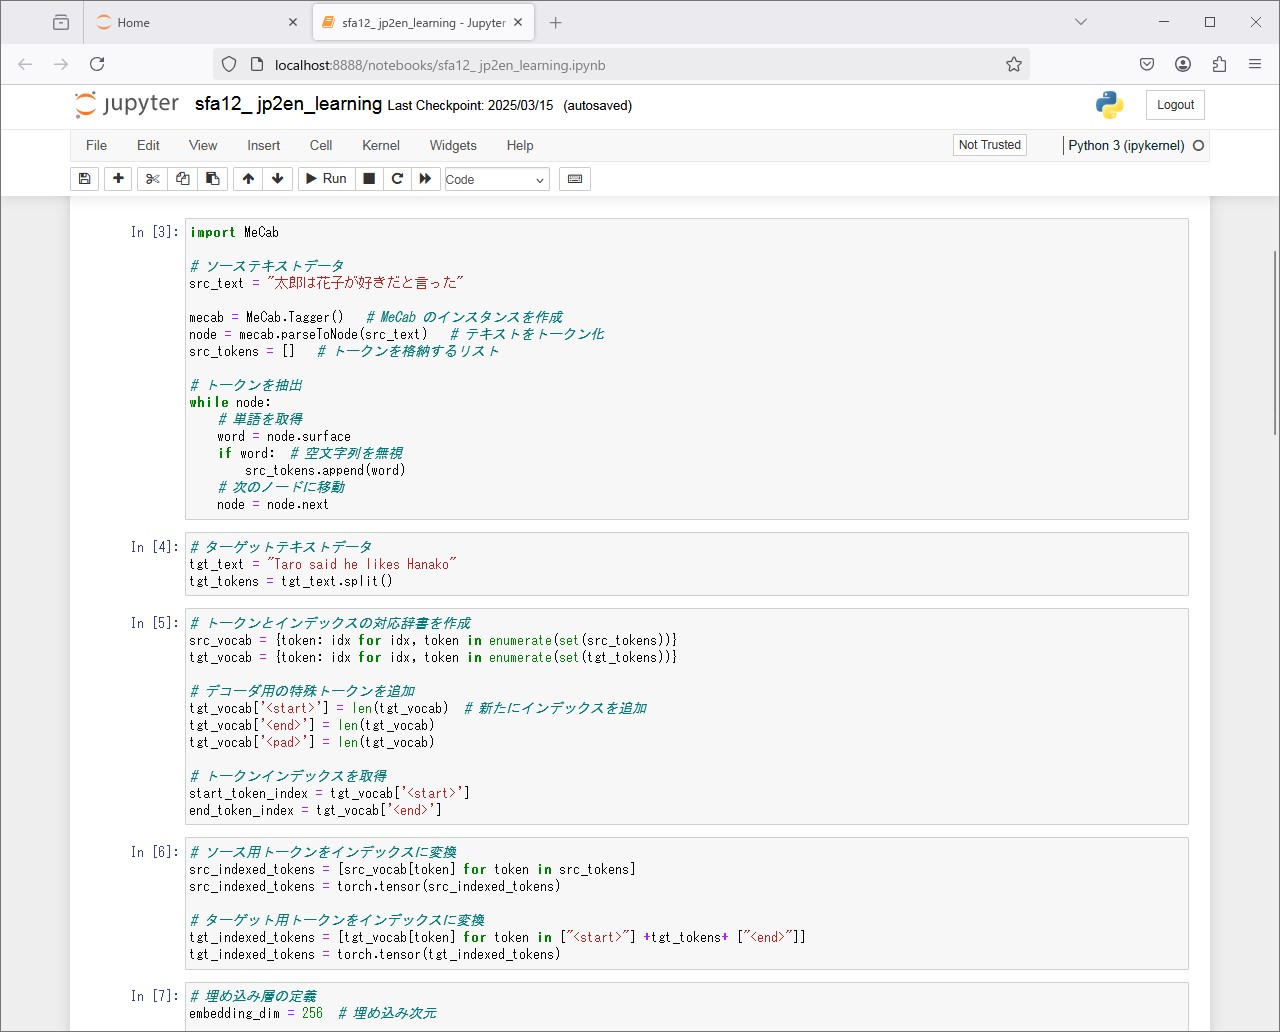Click the localhost address bar
The width and height of the screenshot is (1280, 1032).
[x=620, y=65]
